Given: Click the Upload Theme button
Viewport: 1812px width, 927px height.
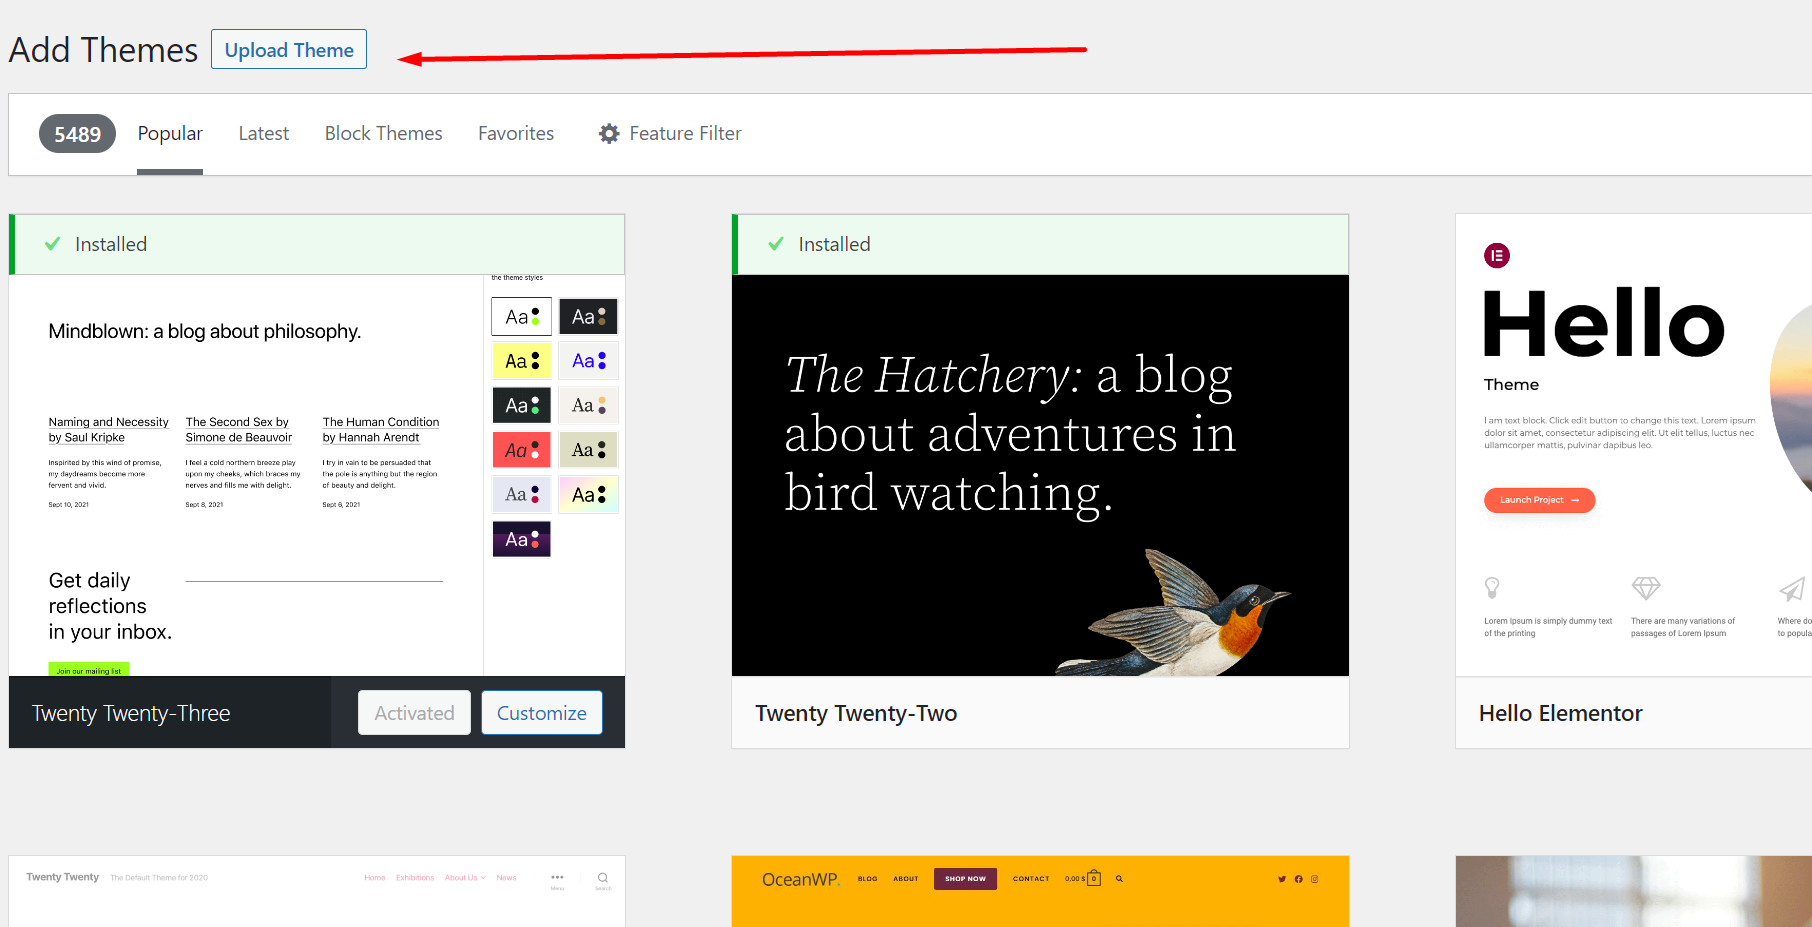Looking at the screenshot, I should click(289, 49).
